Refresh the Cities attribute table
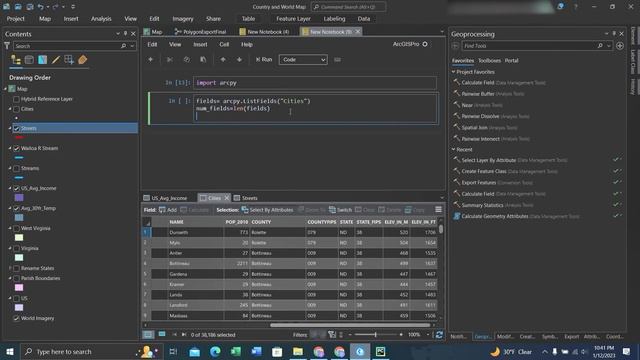Image resolution: width=640 pixels, height=360 pixels. (x=439, y=335)
